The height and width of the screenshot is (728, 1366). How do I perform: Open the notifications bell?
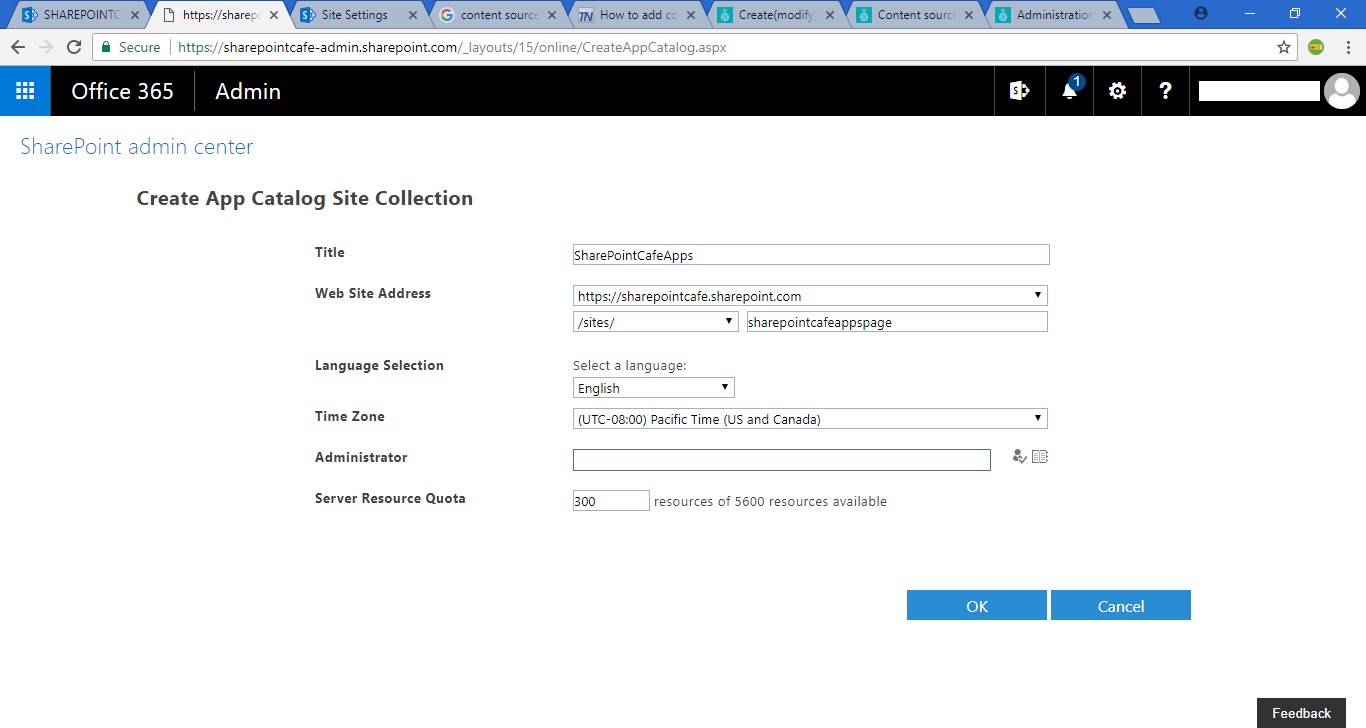tap(1069, 91)
